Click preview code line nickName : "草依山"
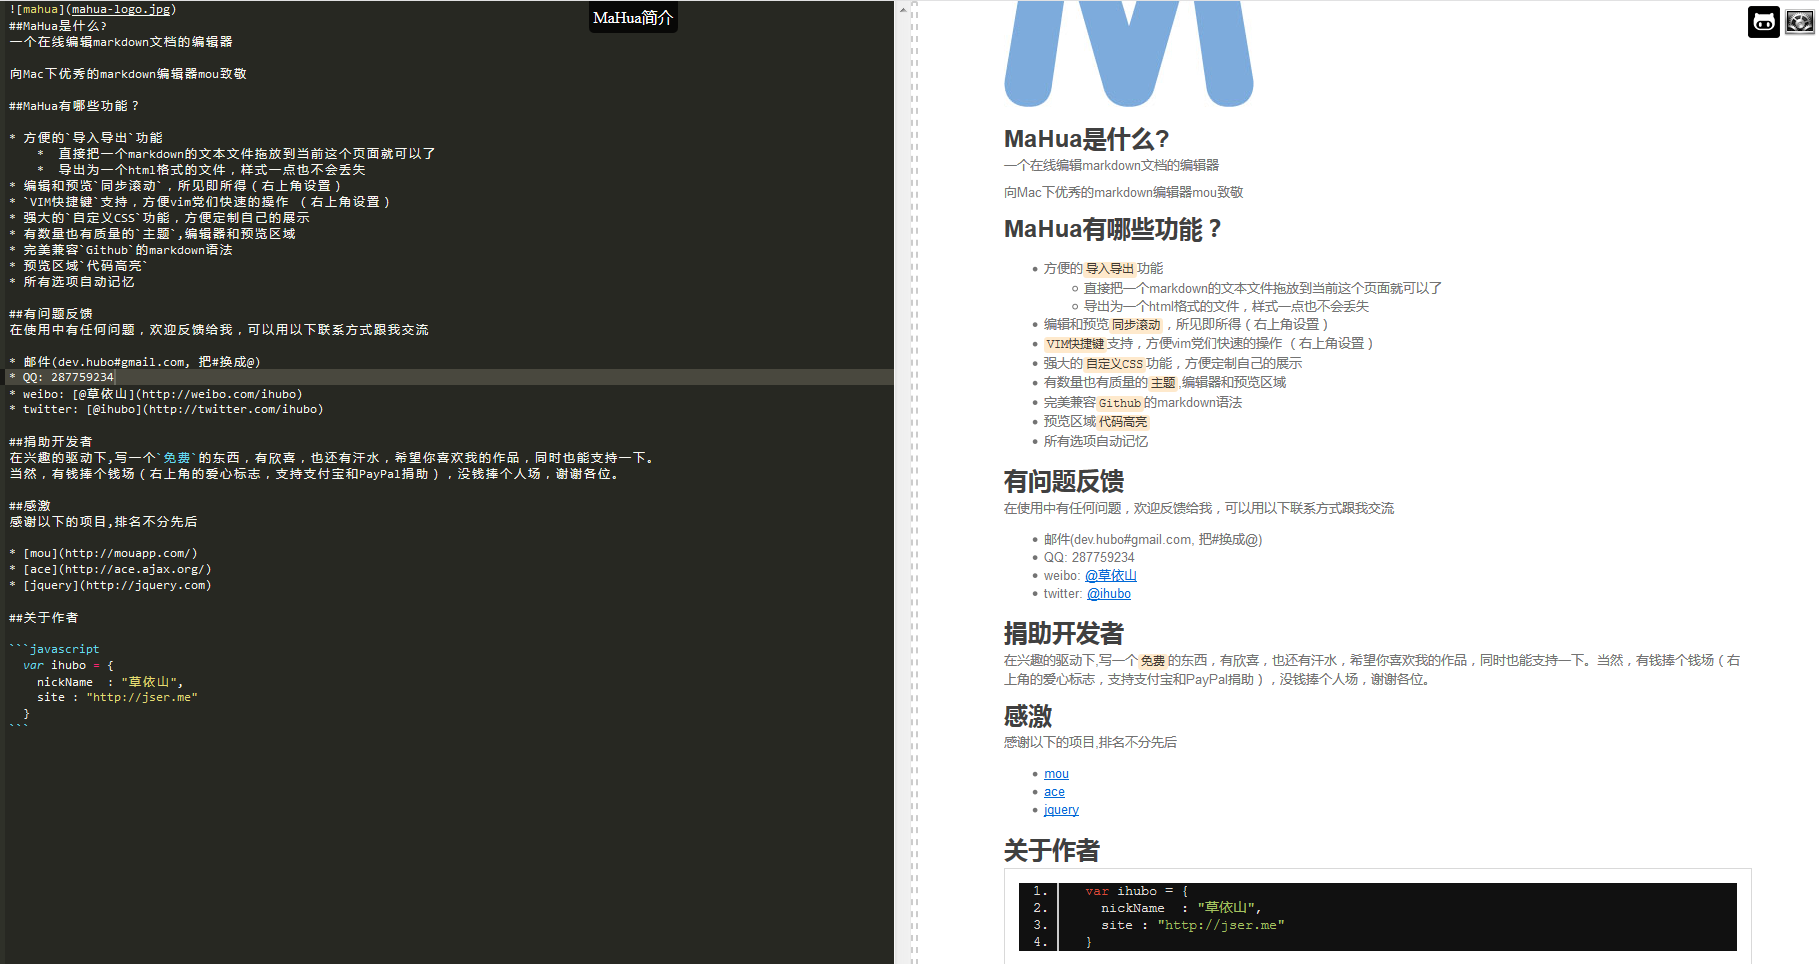 pos(1181,908)
